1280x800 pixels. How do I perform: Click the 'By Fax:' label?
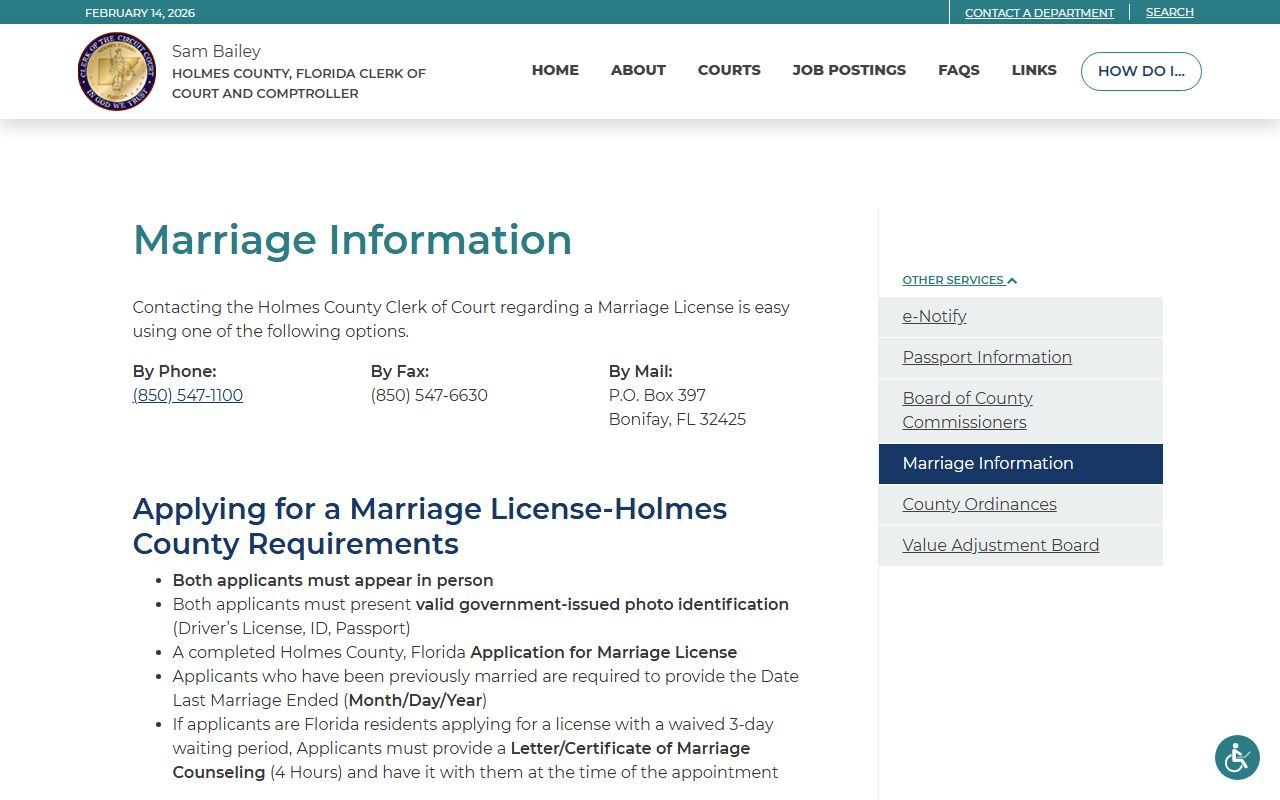pyautogui.click(x=400, y=371)
